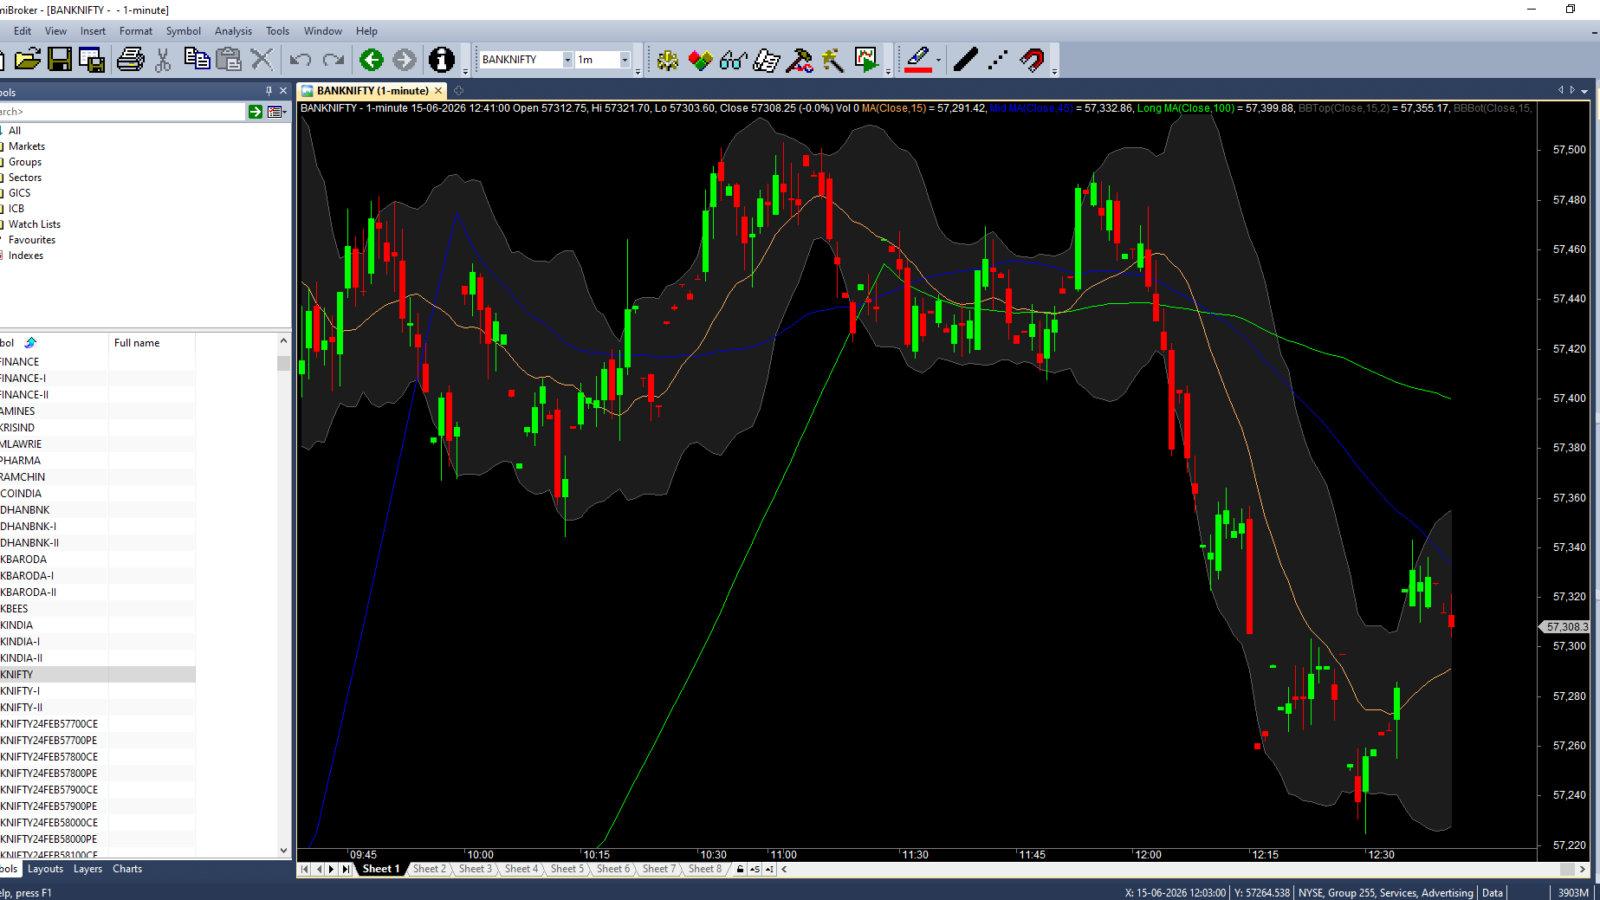Open the Layouts panel tab
1600x900 pixels.
pyautogui.click(x=45, y=869)
